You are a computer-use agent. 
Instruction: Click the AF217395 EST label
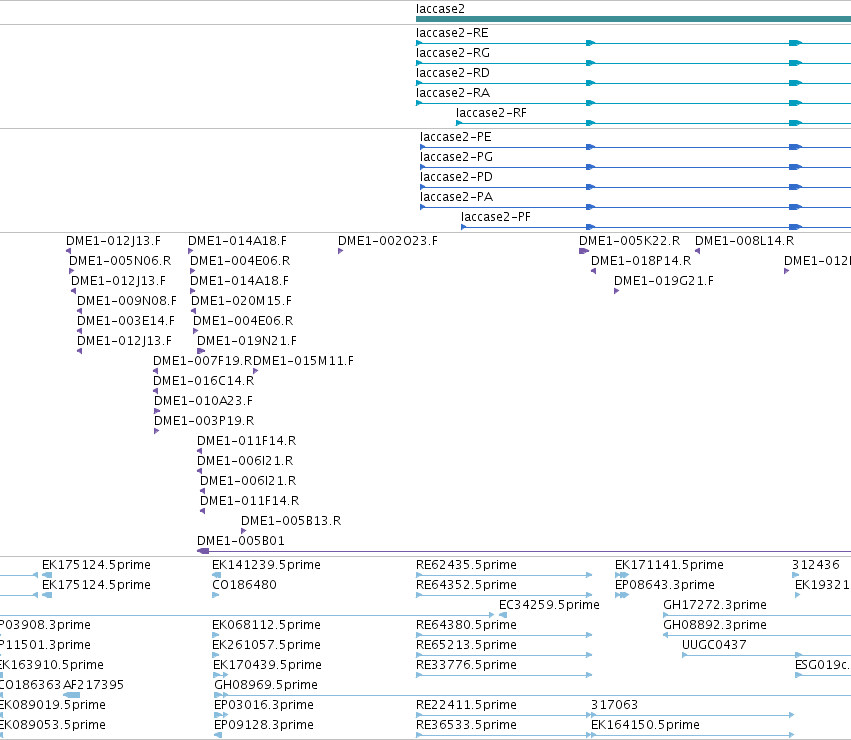pos(93,685)
